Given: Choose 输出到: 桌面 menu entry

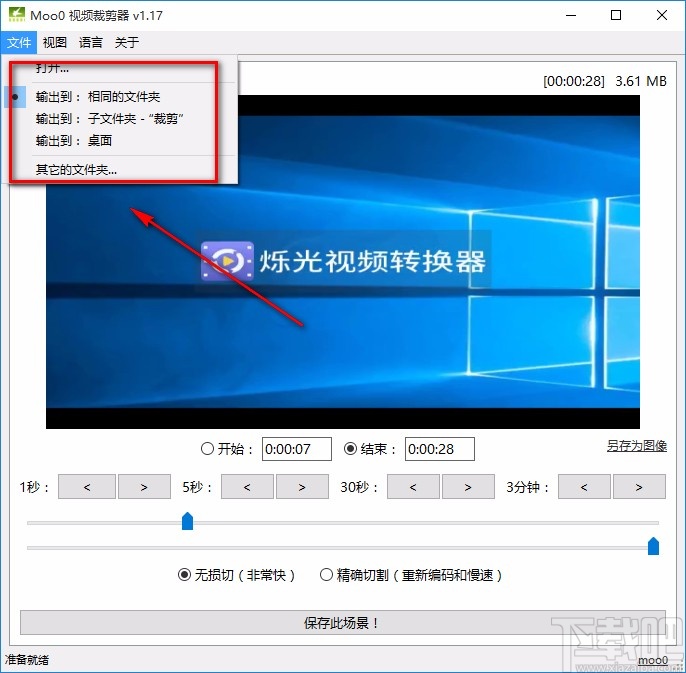Looking at the screenshot, I should 120,140.
